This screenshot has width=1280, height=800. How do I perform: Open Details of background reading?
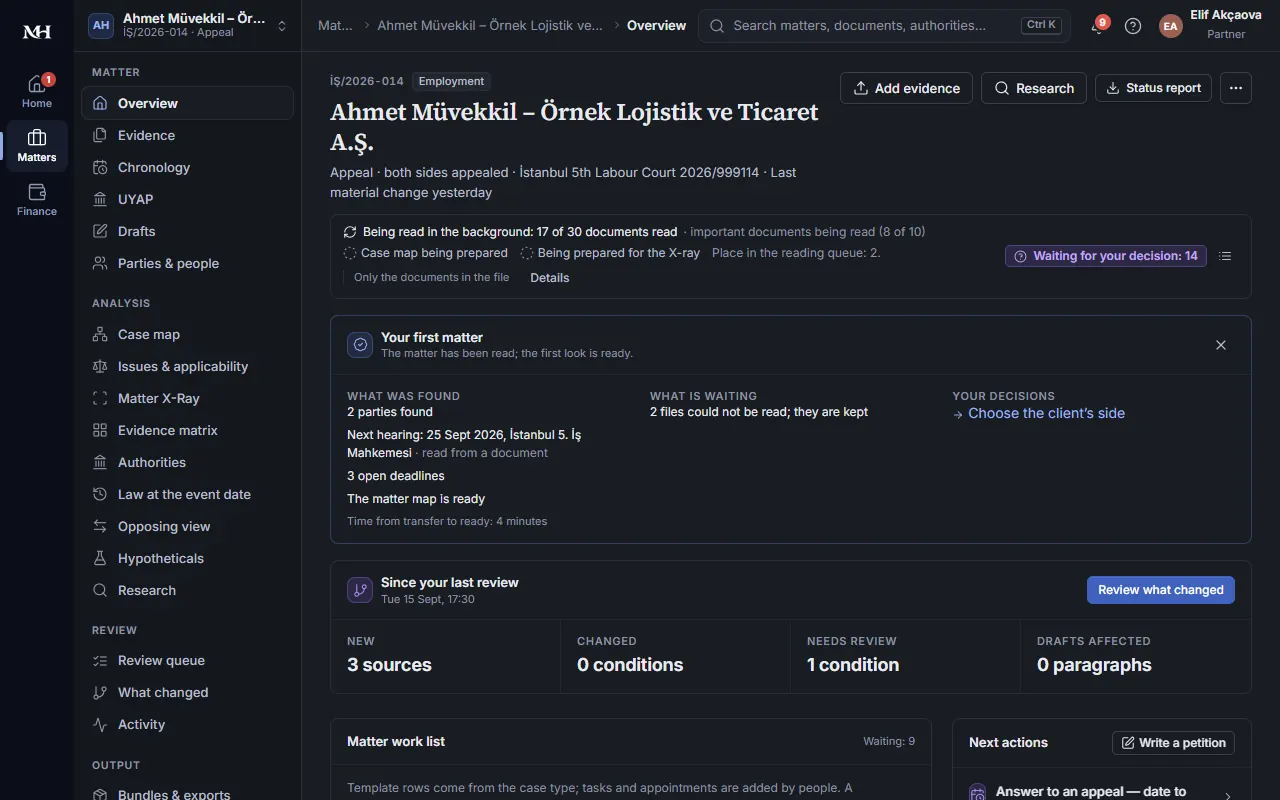[x=550, y=278]
